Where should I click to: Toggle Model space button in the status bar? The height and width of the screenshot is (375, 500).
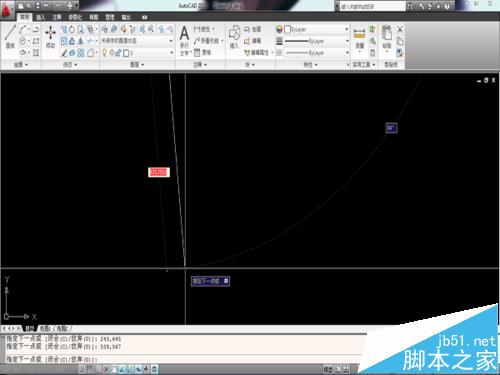pos(328,369)
